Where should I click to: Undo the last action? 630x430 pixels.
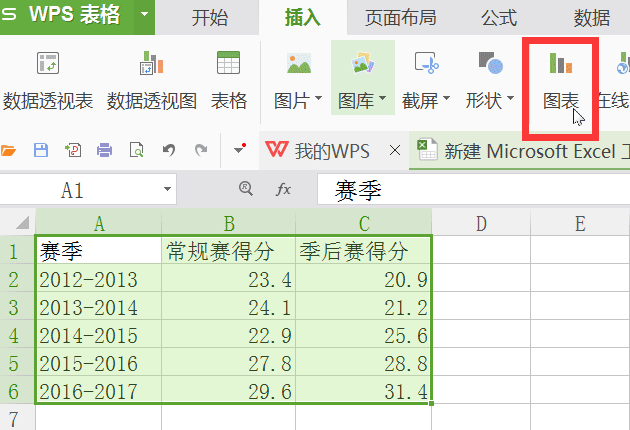[169, 150]
